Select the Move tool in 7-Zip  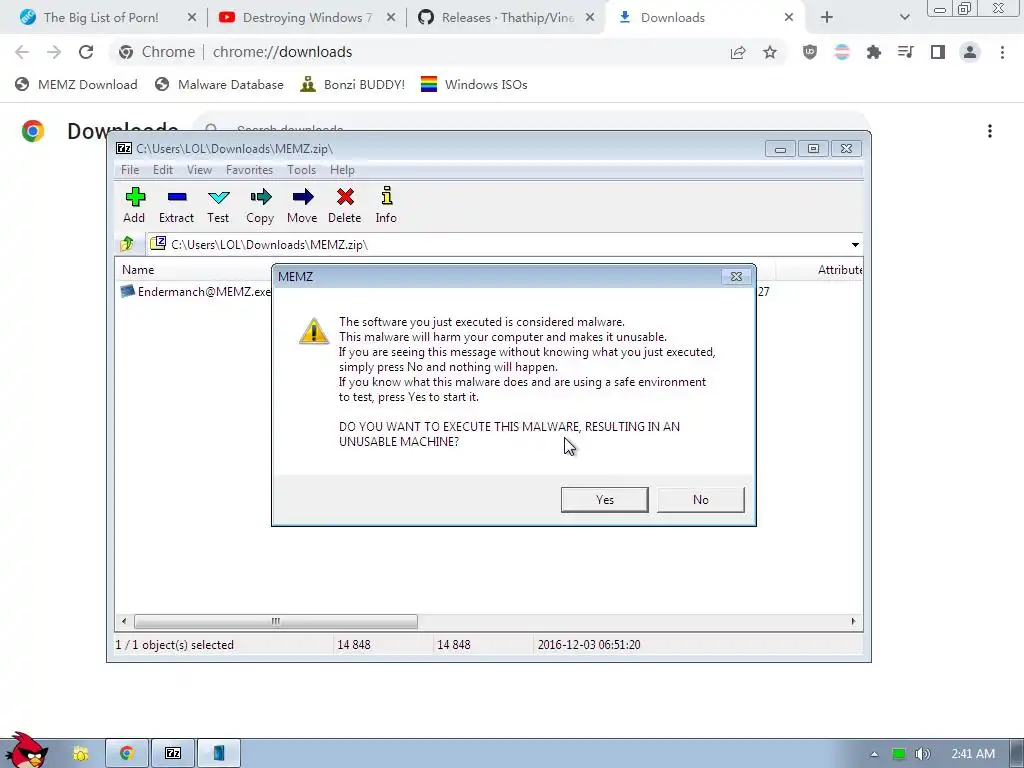[x=302, y=205]
